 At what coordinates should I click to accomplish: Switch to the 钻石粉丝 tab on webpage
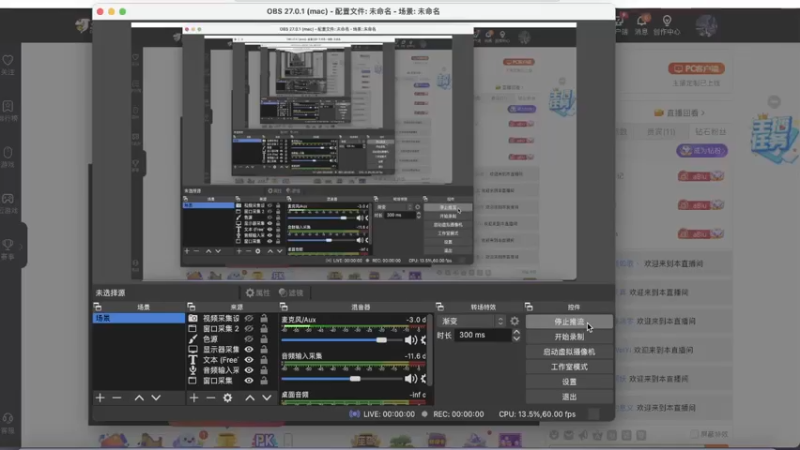click(710, 132)
